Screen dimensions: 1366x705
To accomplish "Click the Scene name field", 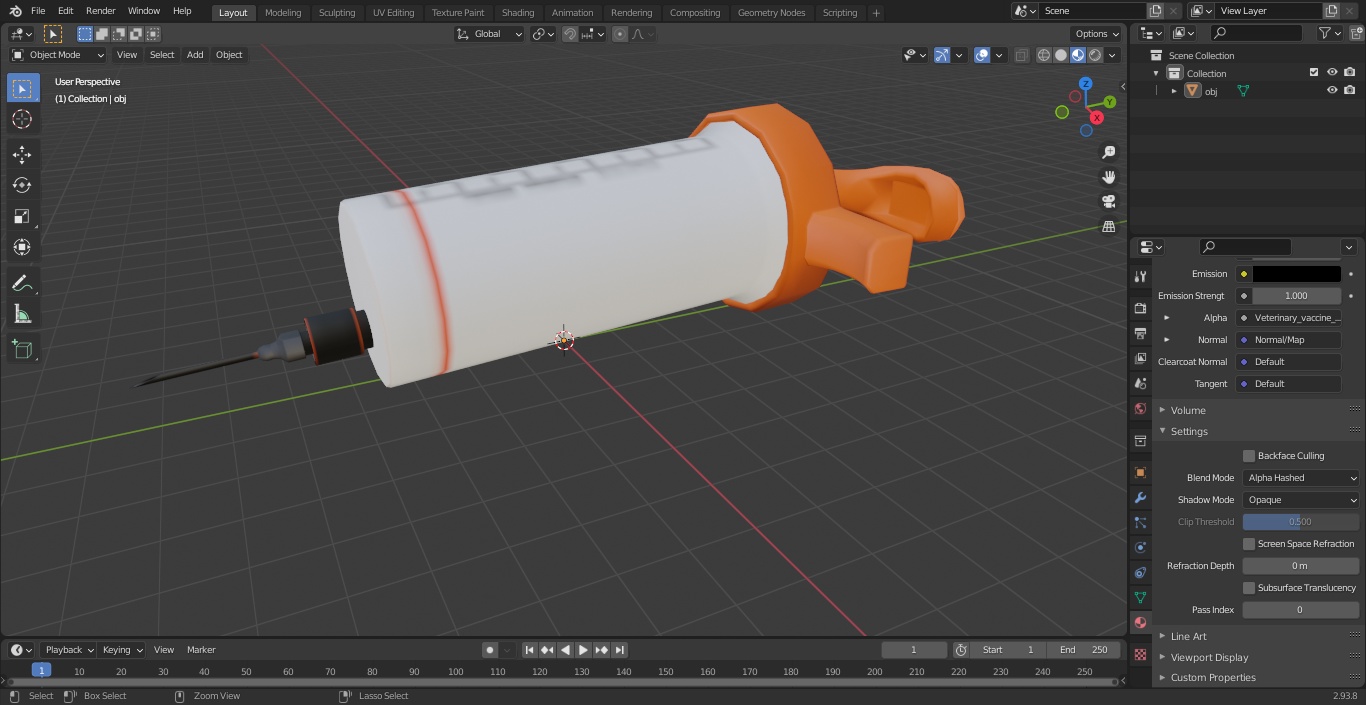I will coord(1093,11).
